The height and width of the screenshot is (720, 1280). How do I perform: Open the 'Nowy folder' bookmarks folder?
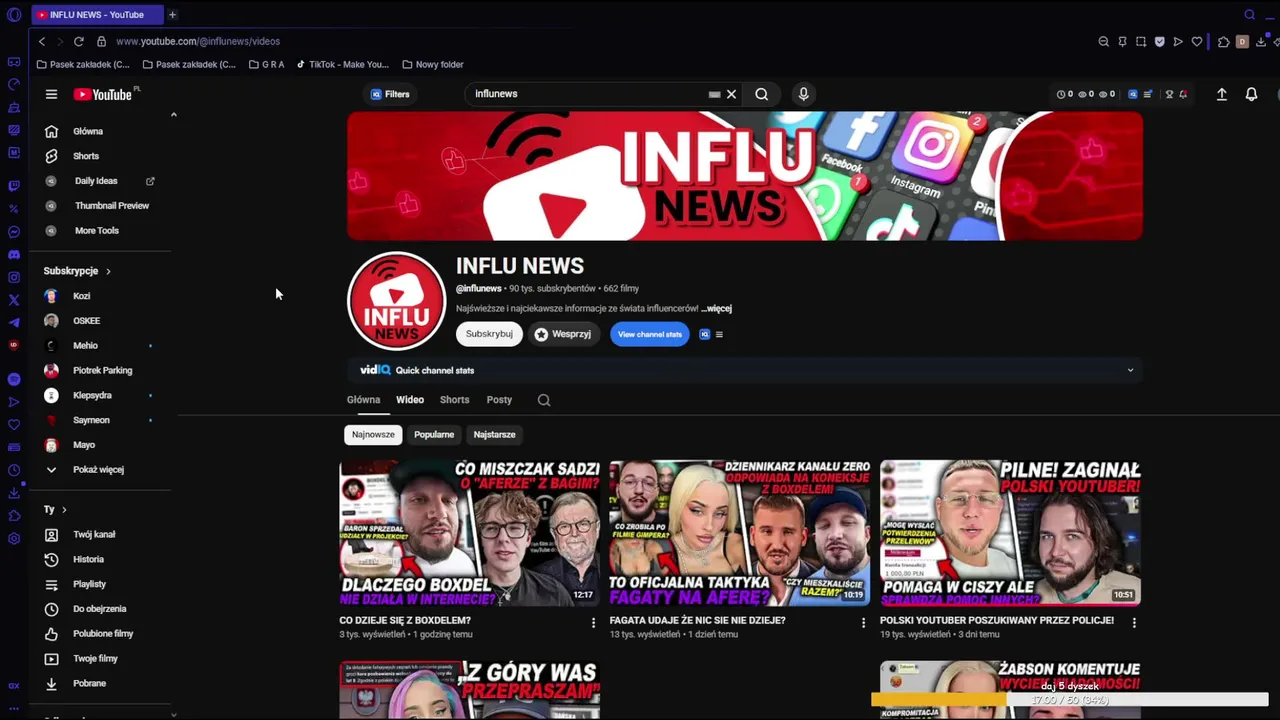[433, 64]
